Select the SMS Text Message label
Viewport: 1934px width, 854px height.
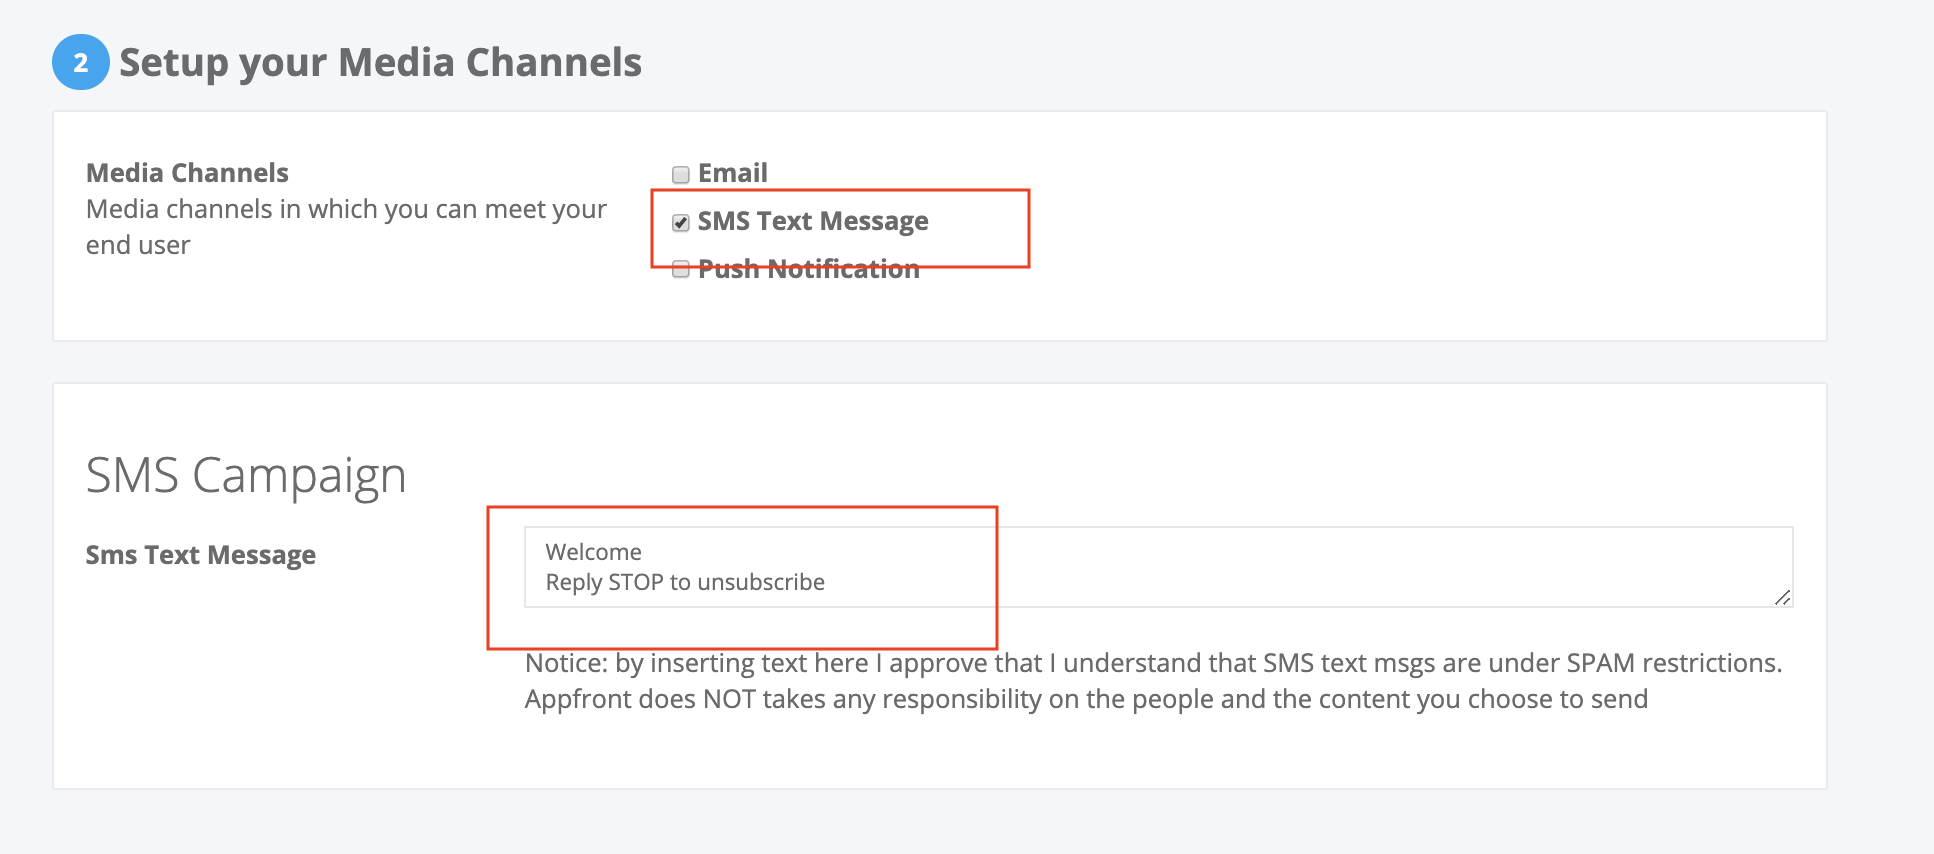813,221
